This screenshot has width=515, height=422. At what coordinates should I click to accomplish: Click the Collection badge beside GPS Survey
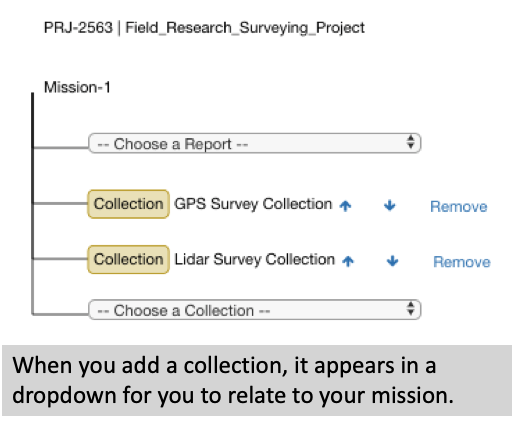(x=128, y=204)
